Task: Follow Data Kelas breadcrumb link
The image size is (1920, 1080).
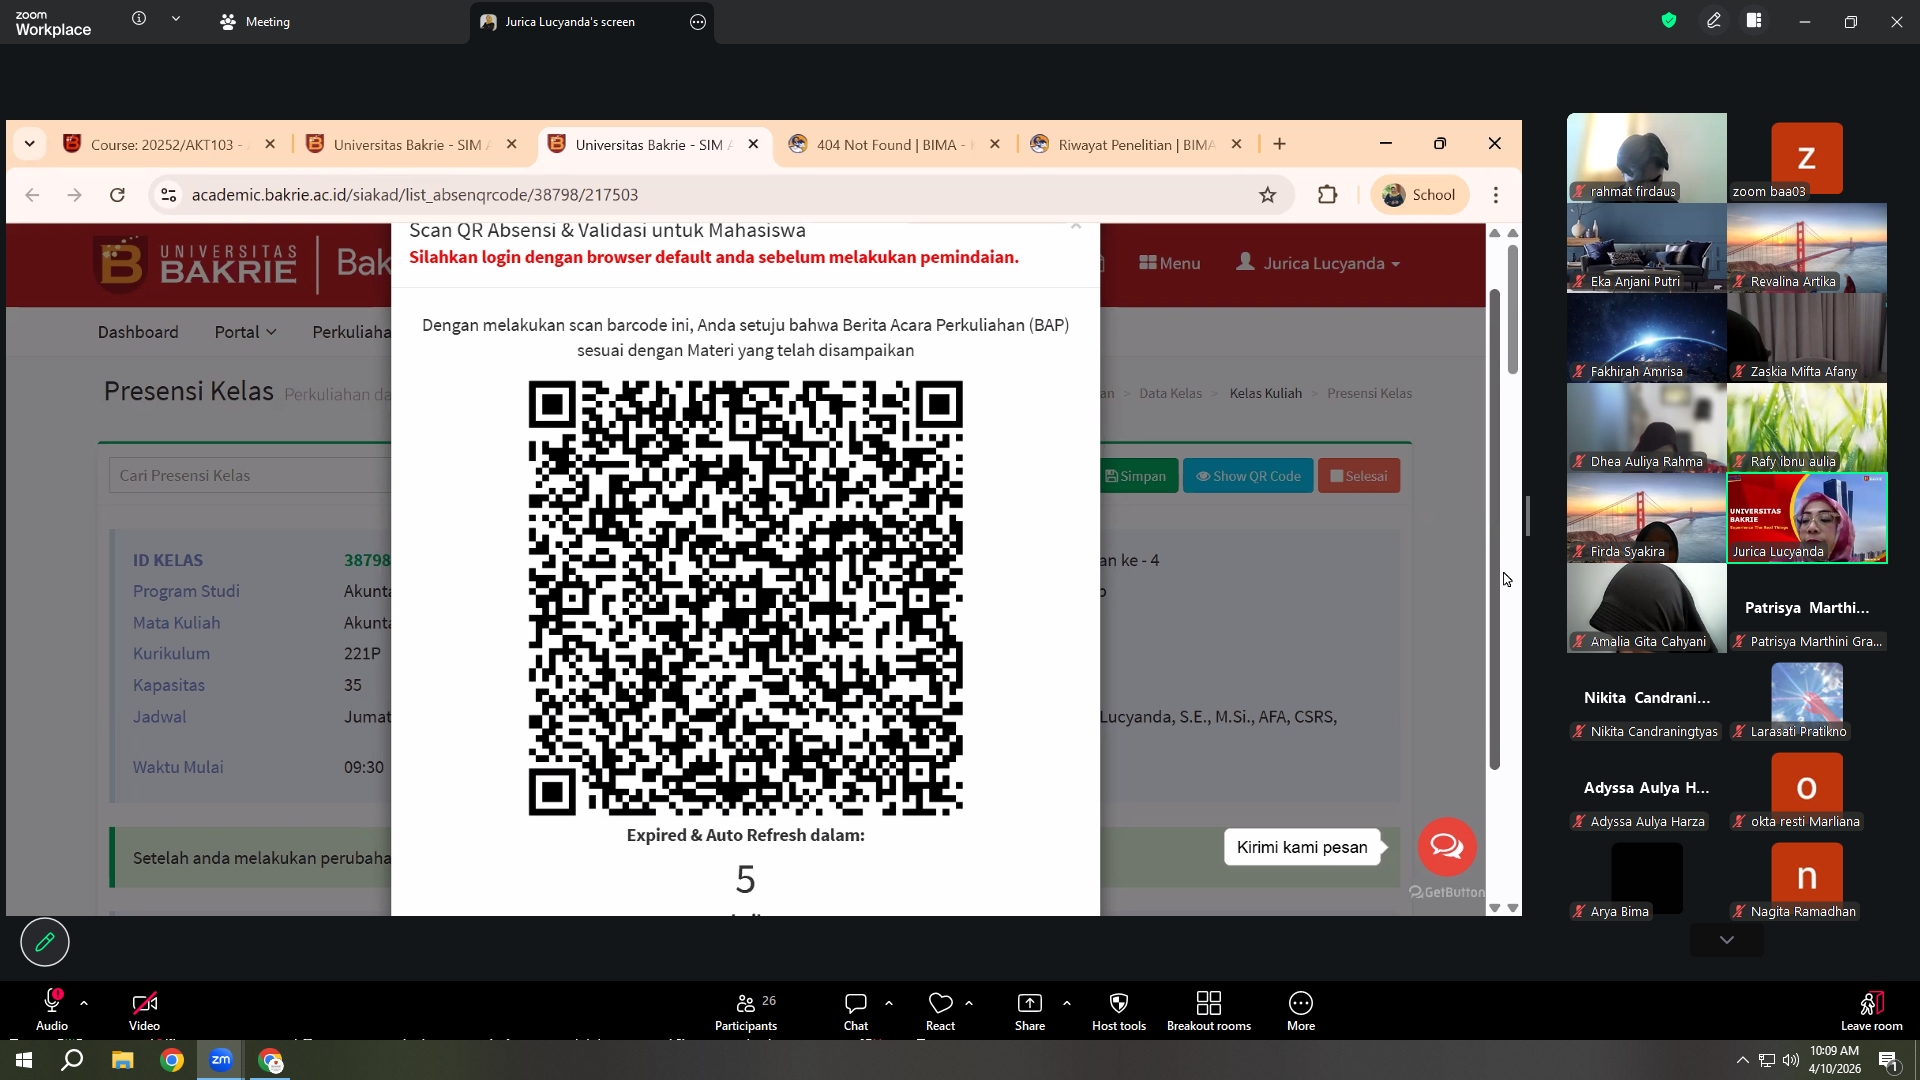Action: 1170,393
